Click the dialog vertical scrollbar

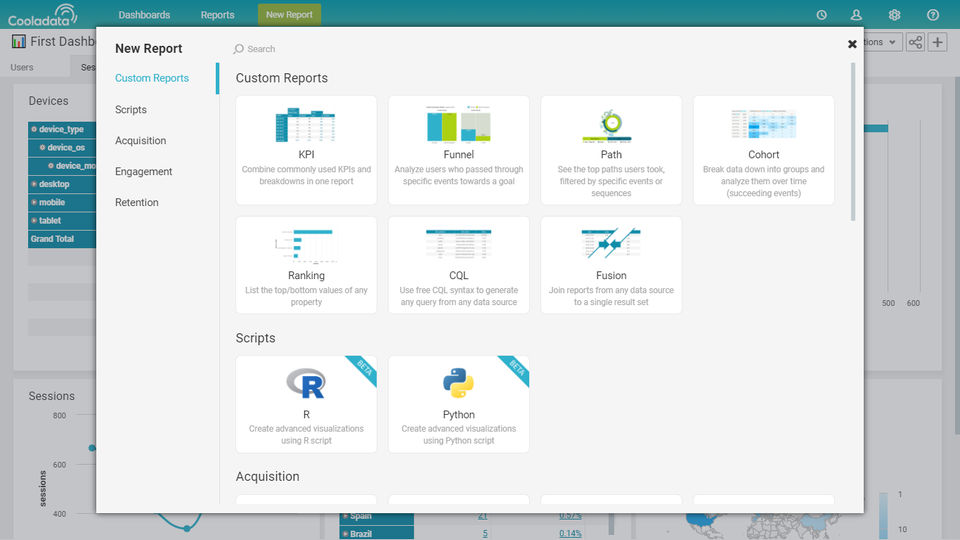tap(853, 141)
